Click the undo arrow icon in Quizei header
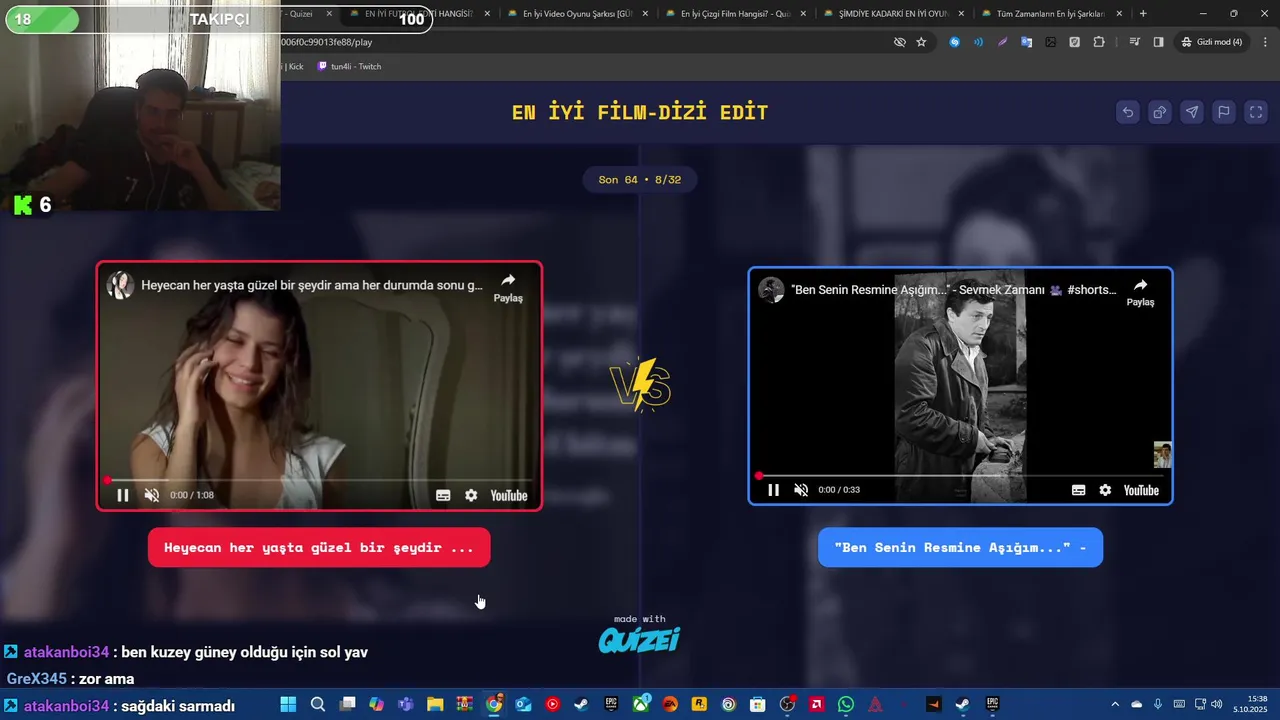Image resolution: width=1280 pixels, height=720 pixels. [x=1128, y=112]
